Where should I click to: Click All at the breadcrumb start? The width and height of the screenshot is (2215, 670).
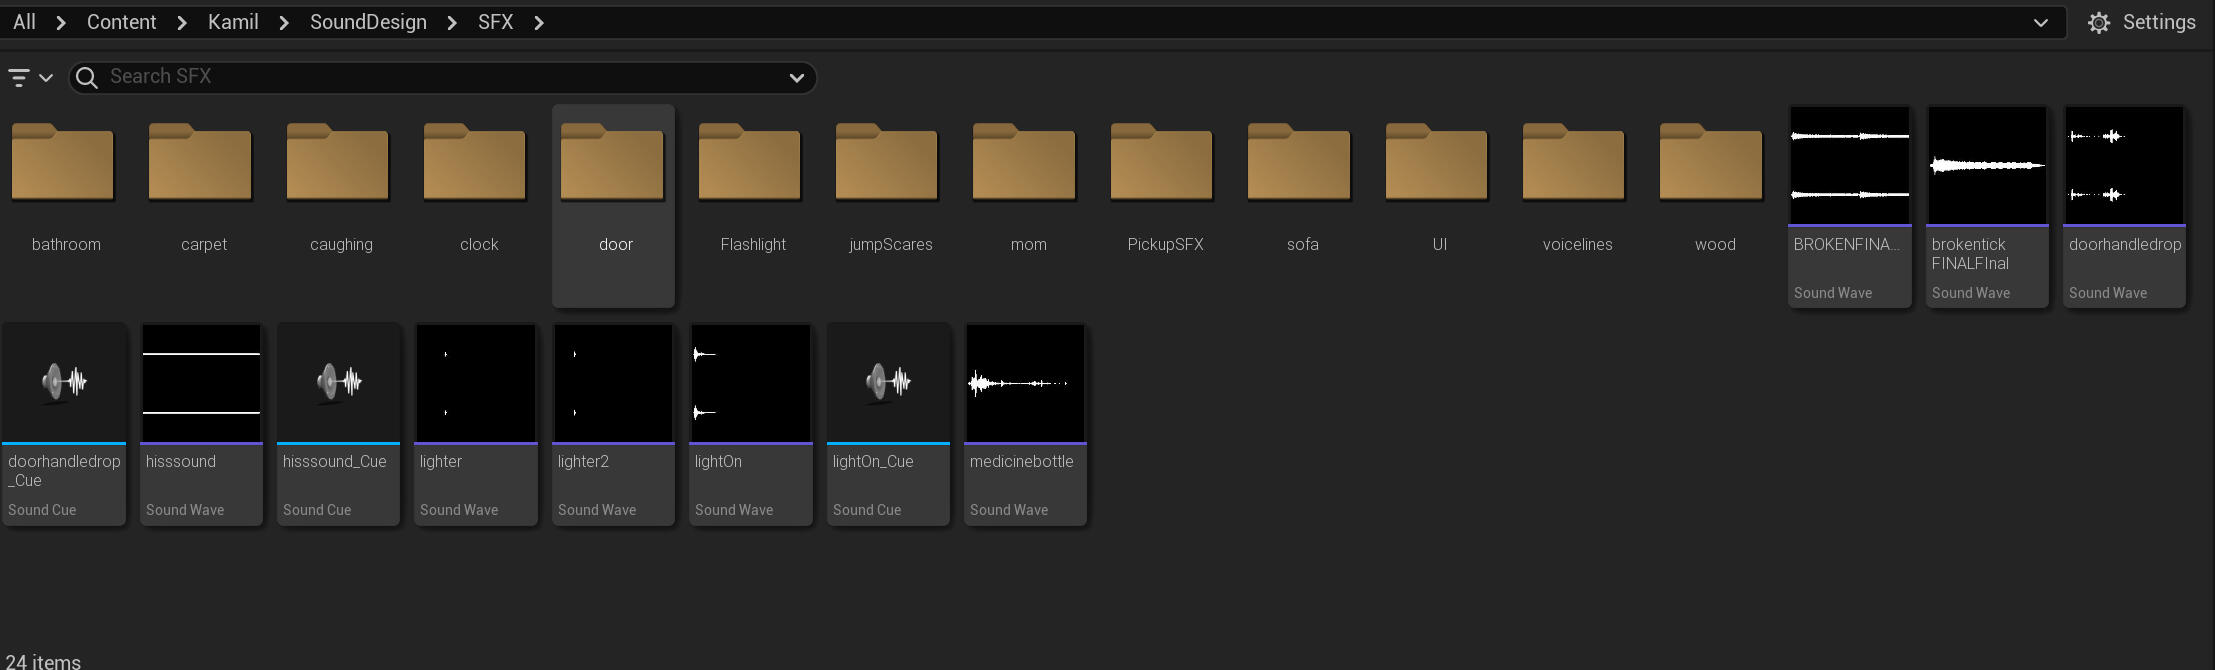pos(24,23)
